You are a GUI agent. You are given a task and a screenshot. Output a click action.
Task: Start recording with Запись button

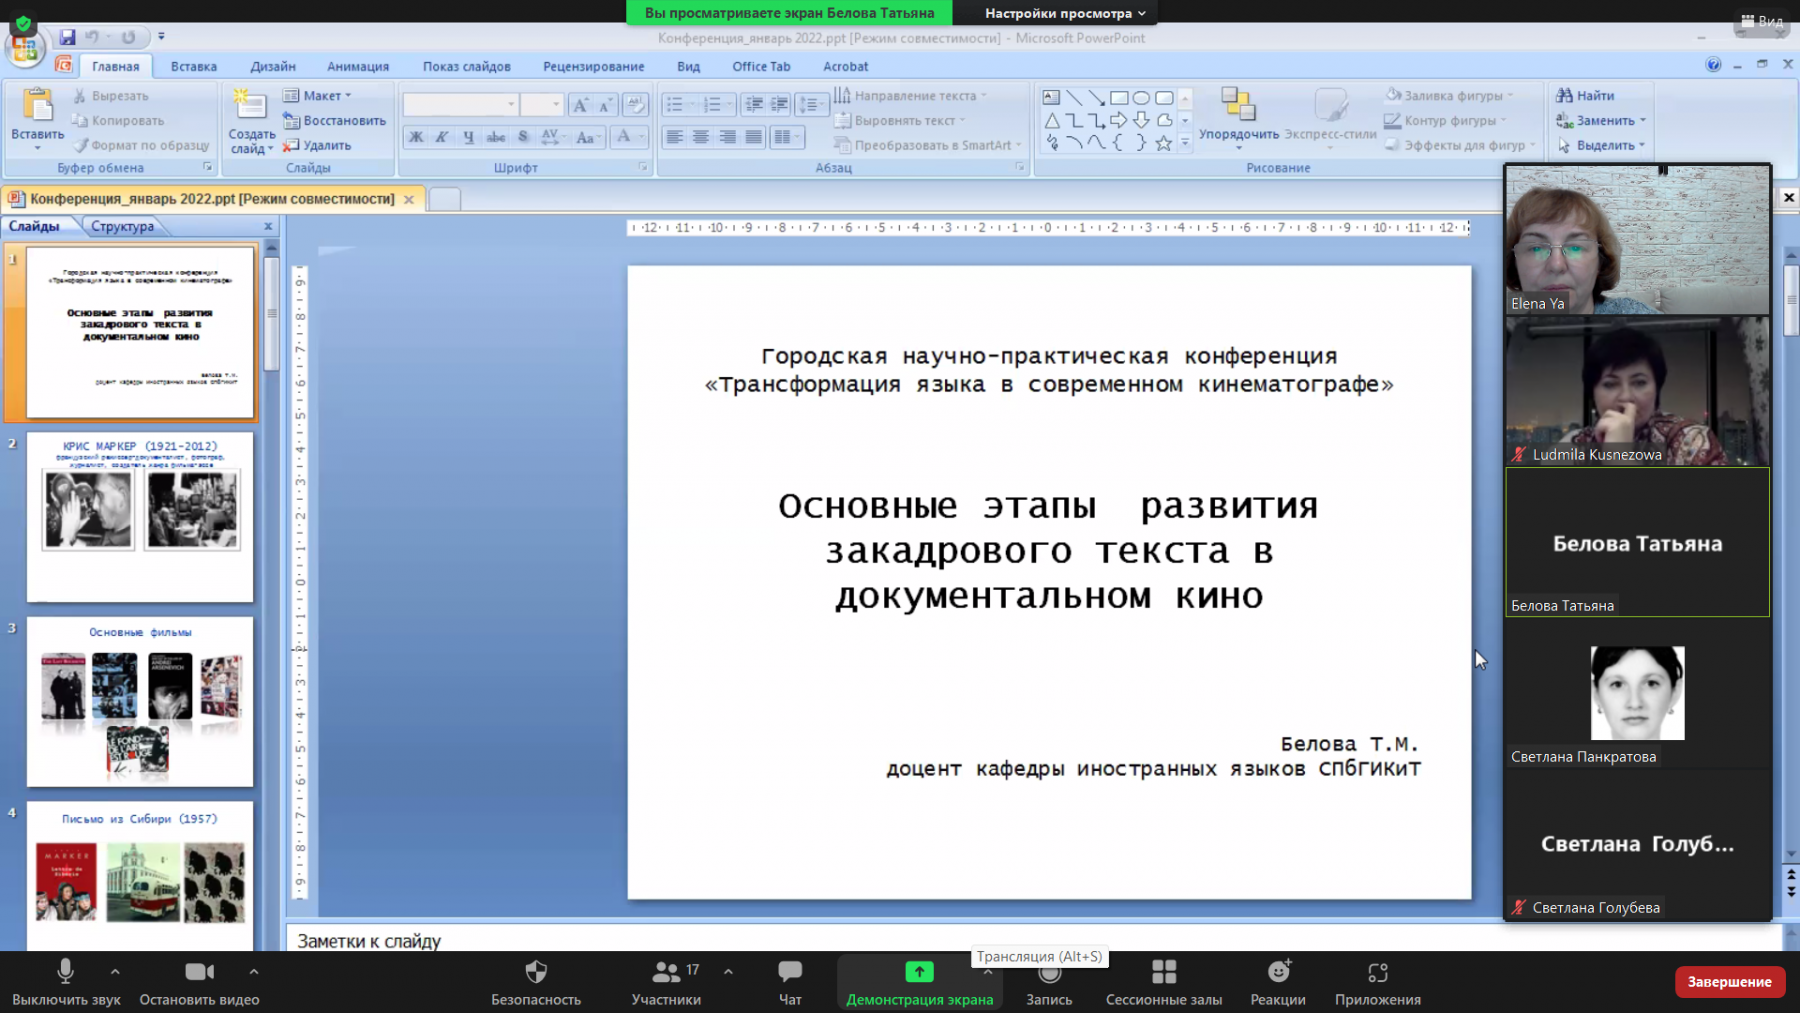pyautogui.click(x=1049, y=981)
